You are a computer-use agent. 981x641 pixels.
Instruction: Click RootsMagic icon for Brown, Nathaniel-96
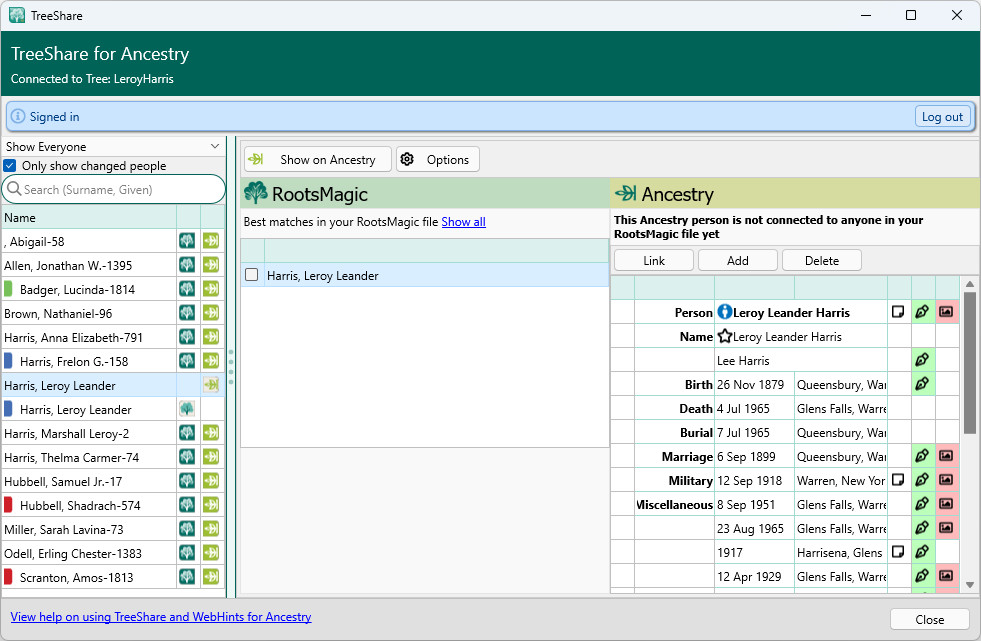tap(187, 313)
